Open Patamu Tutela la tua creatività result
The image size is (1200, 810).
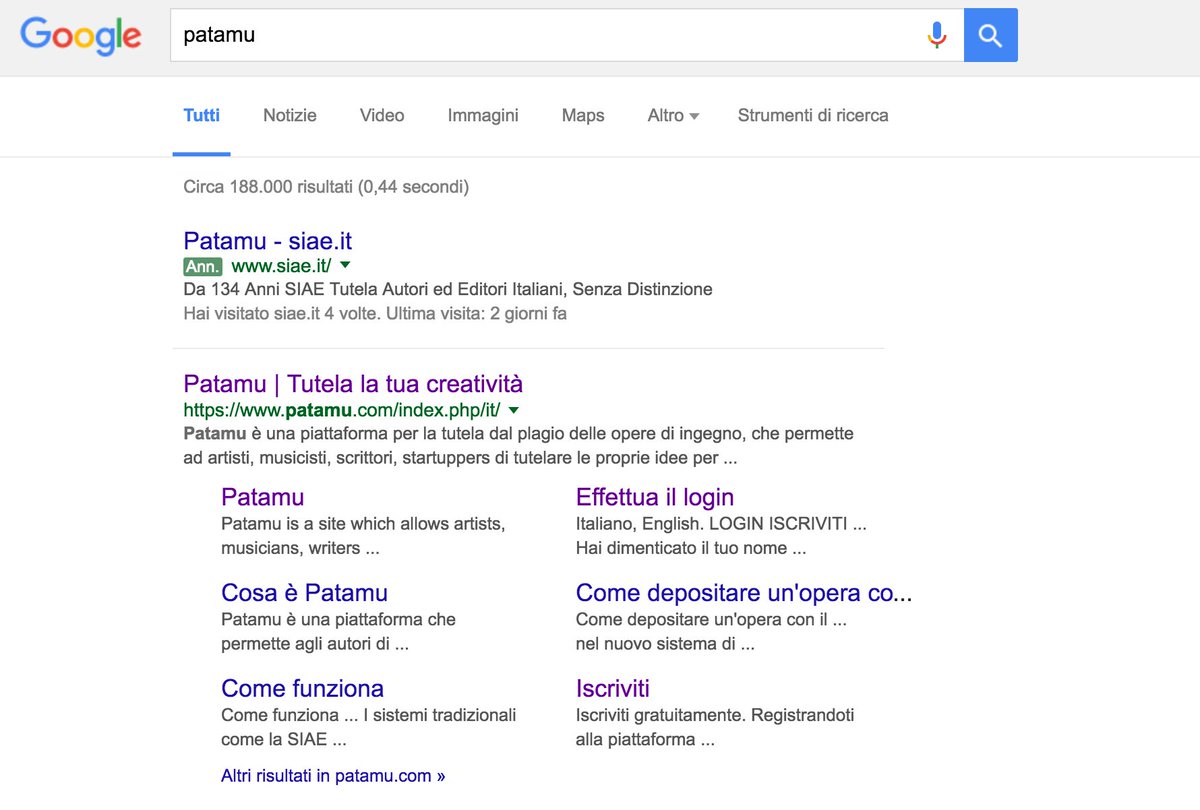click(352, 384)
